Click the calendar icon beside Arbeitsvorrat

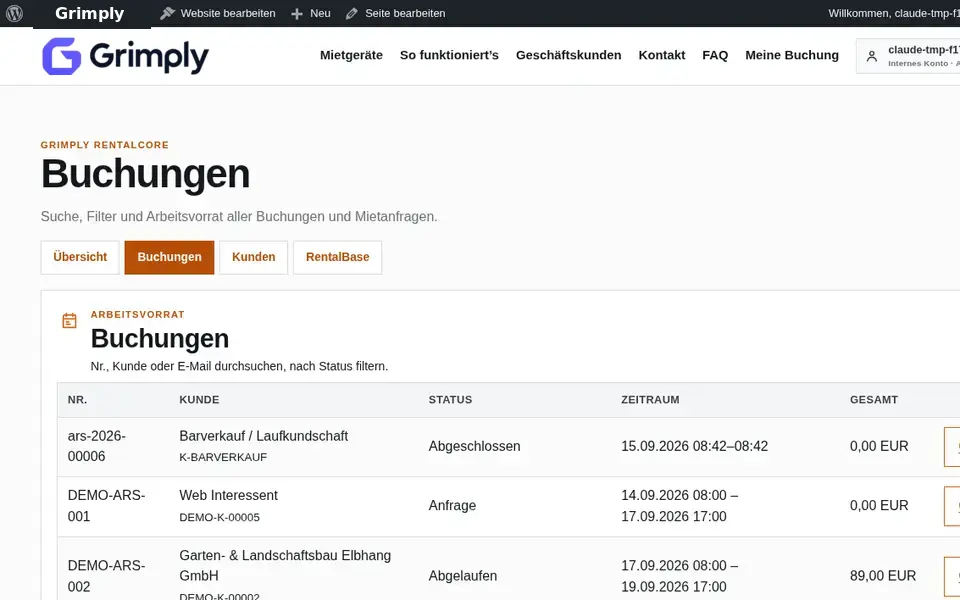pyautogui.click(x=69, y=320)
